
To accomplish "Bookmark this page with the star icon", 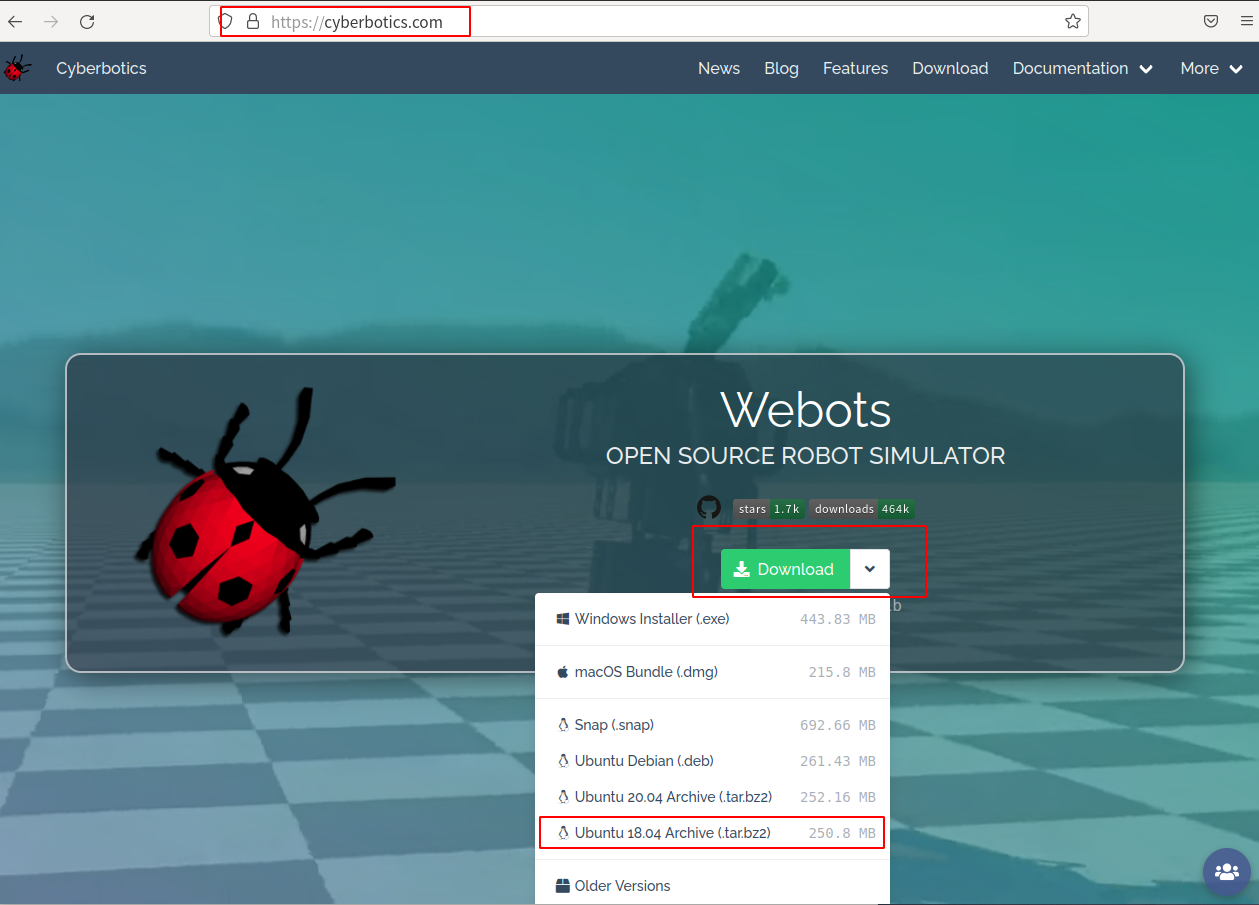I will tap(1073, 21).
